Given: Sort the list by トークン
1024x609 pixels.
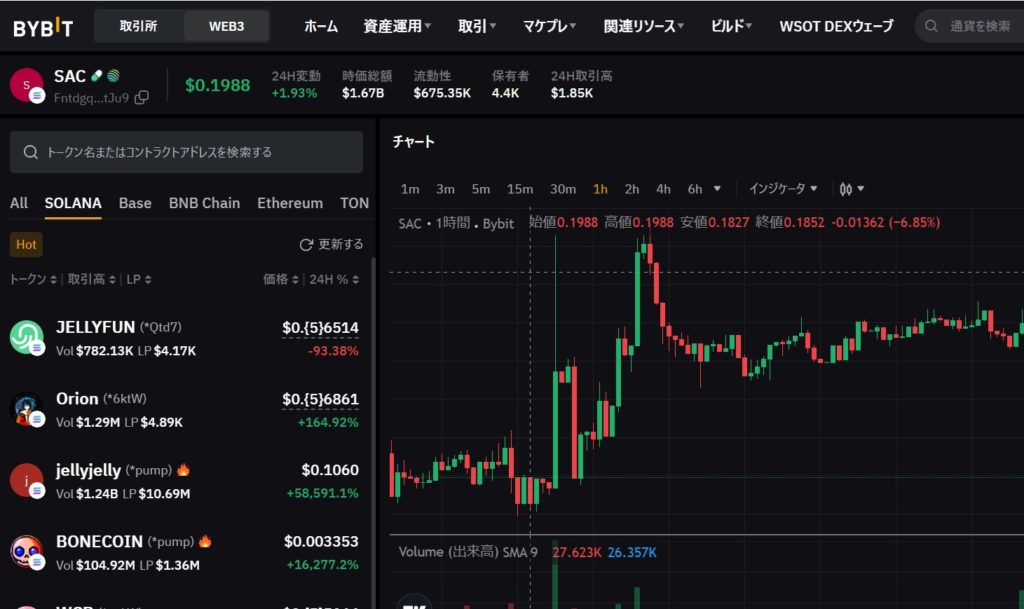Looking at the screenshot, I should pos(33,279).
